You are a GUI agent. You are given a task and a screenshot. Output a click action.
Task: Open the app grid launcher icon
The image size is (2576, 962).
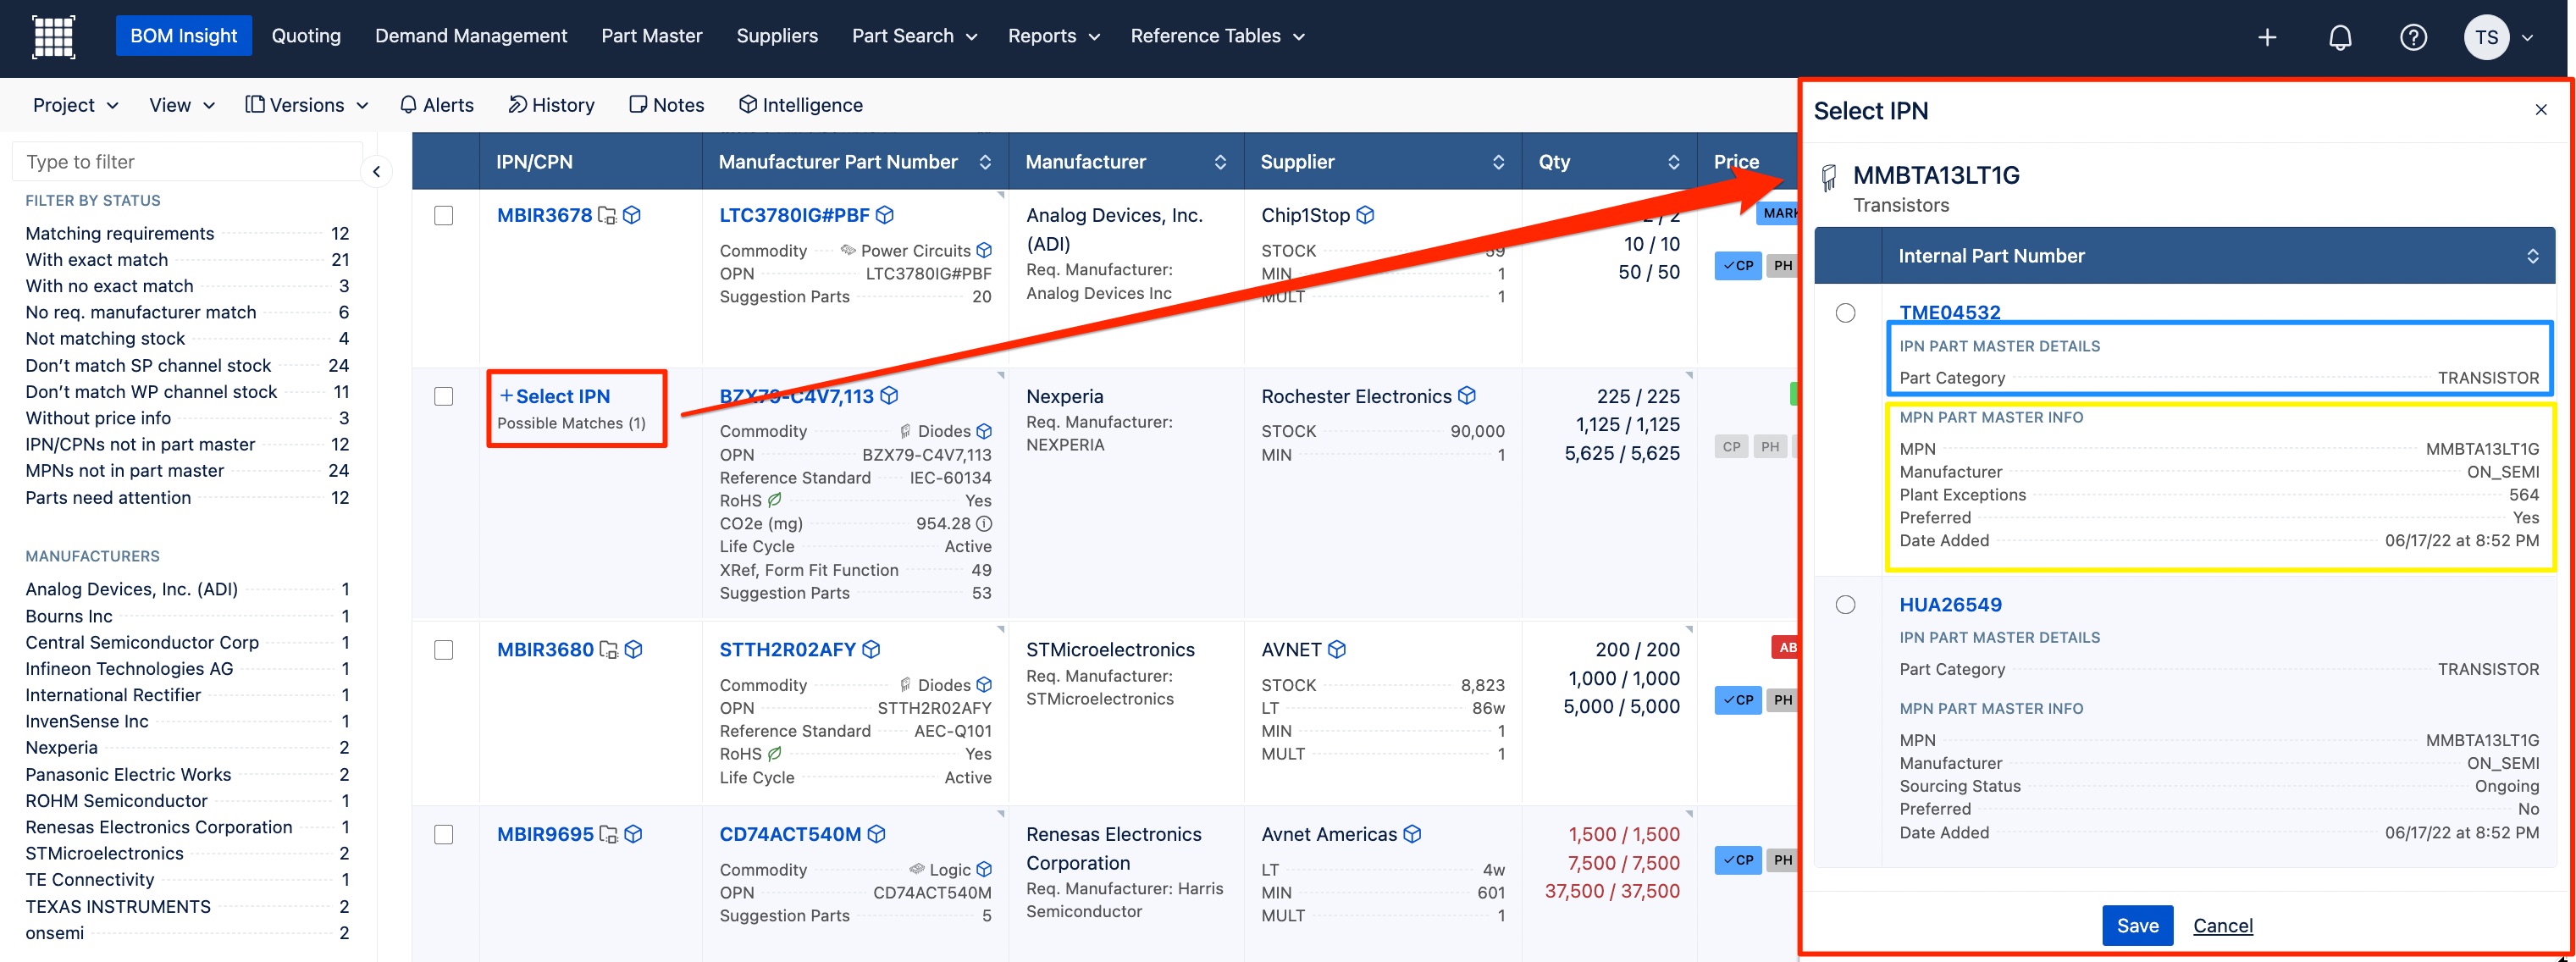coord(53,37)
